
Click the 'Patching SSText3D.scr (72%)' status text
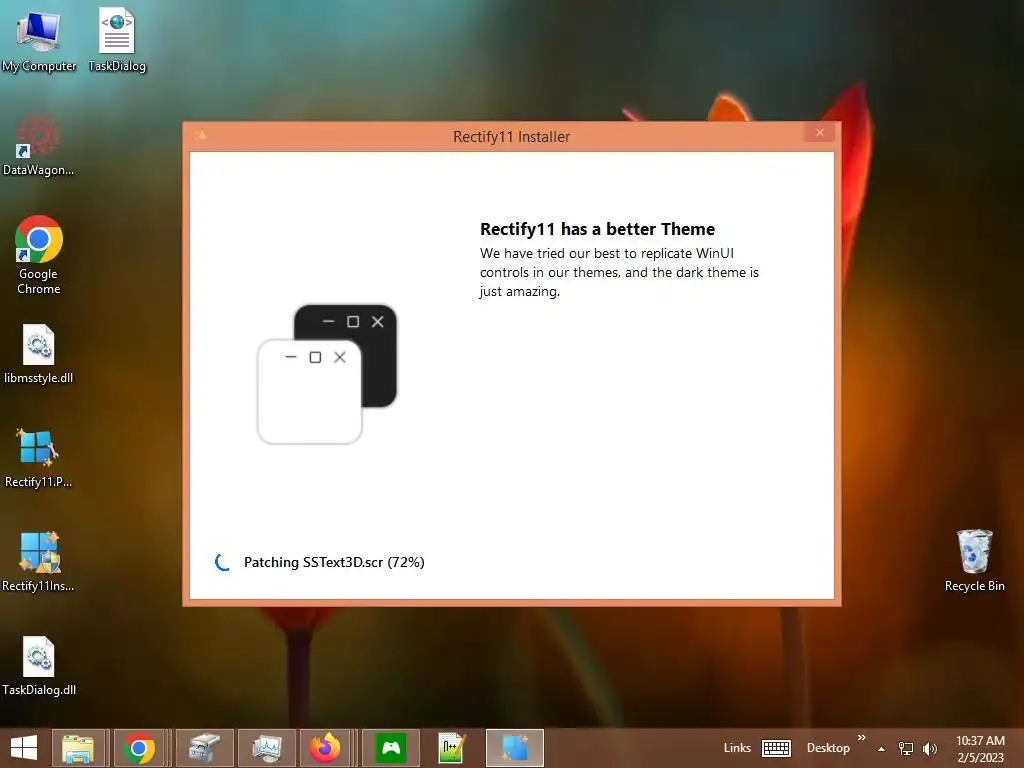(x=334, y=562)
